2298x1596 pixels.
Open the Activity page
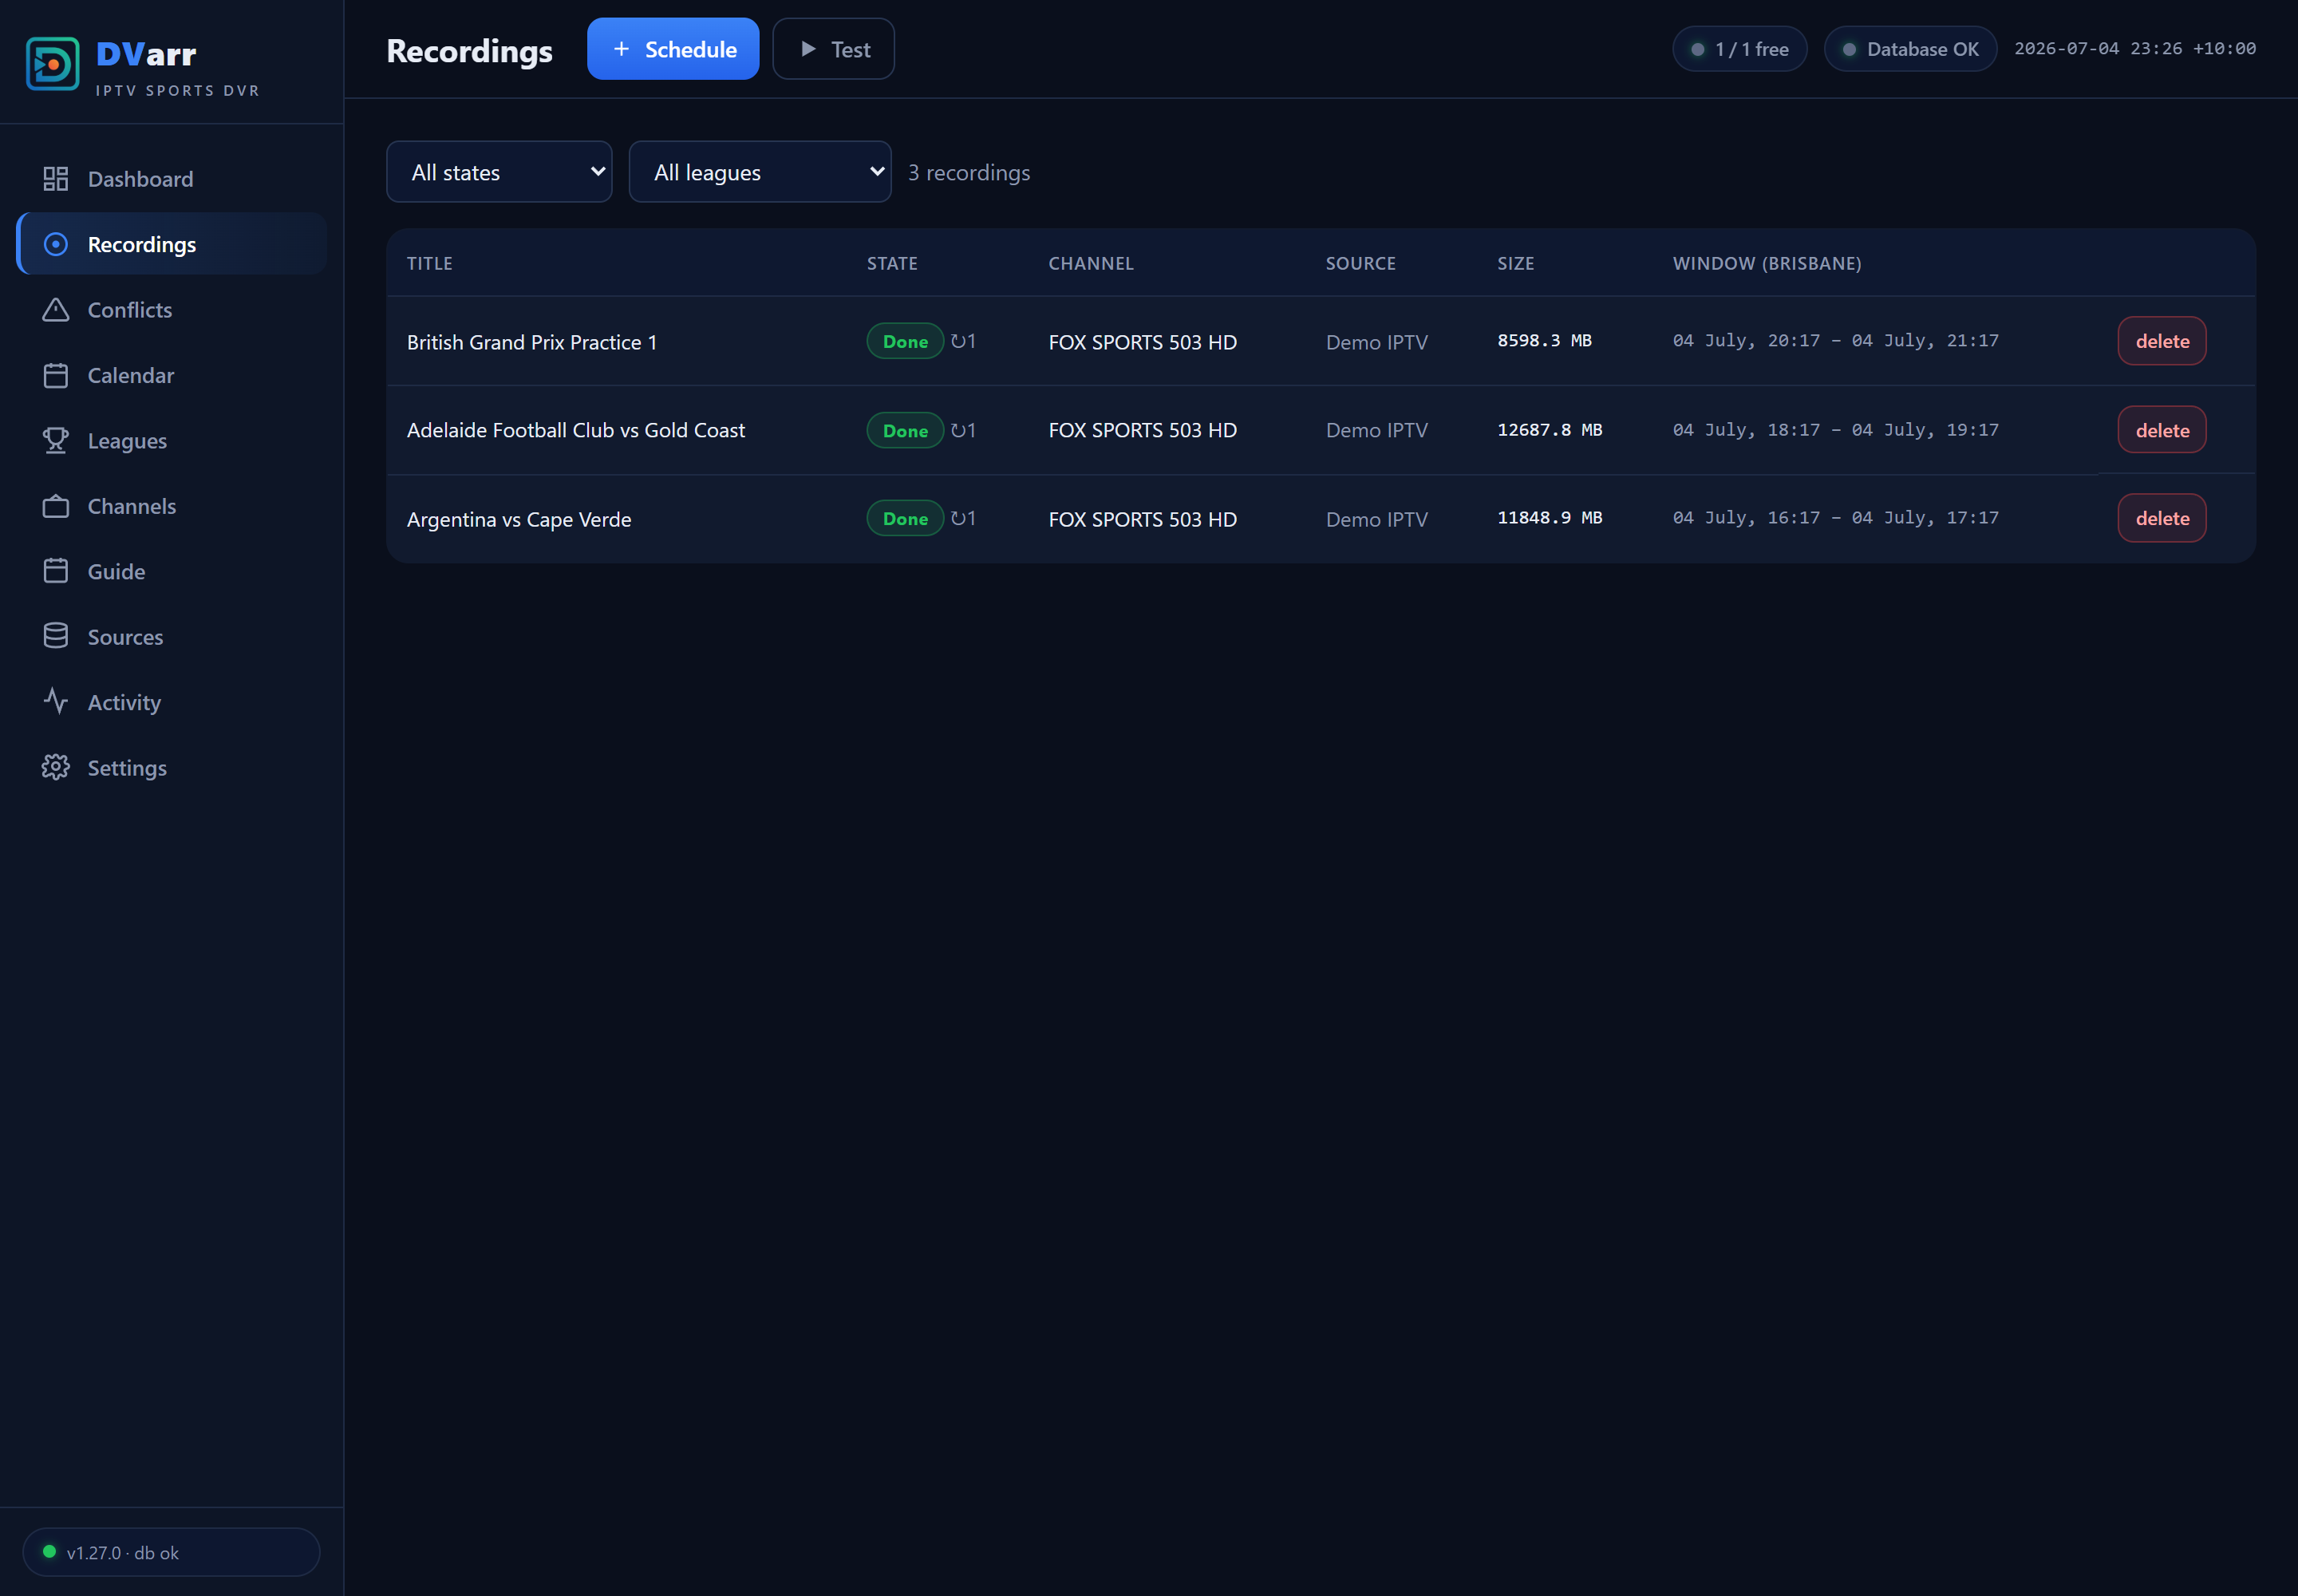click(x=172, y=702)
